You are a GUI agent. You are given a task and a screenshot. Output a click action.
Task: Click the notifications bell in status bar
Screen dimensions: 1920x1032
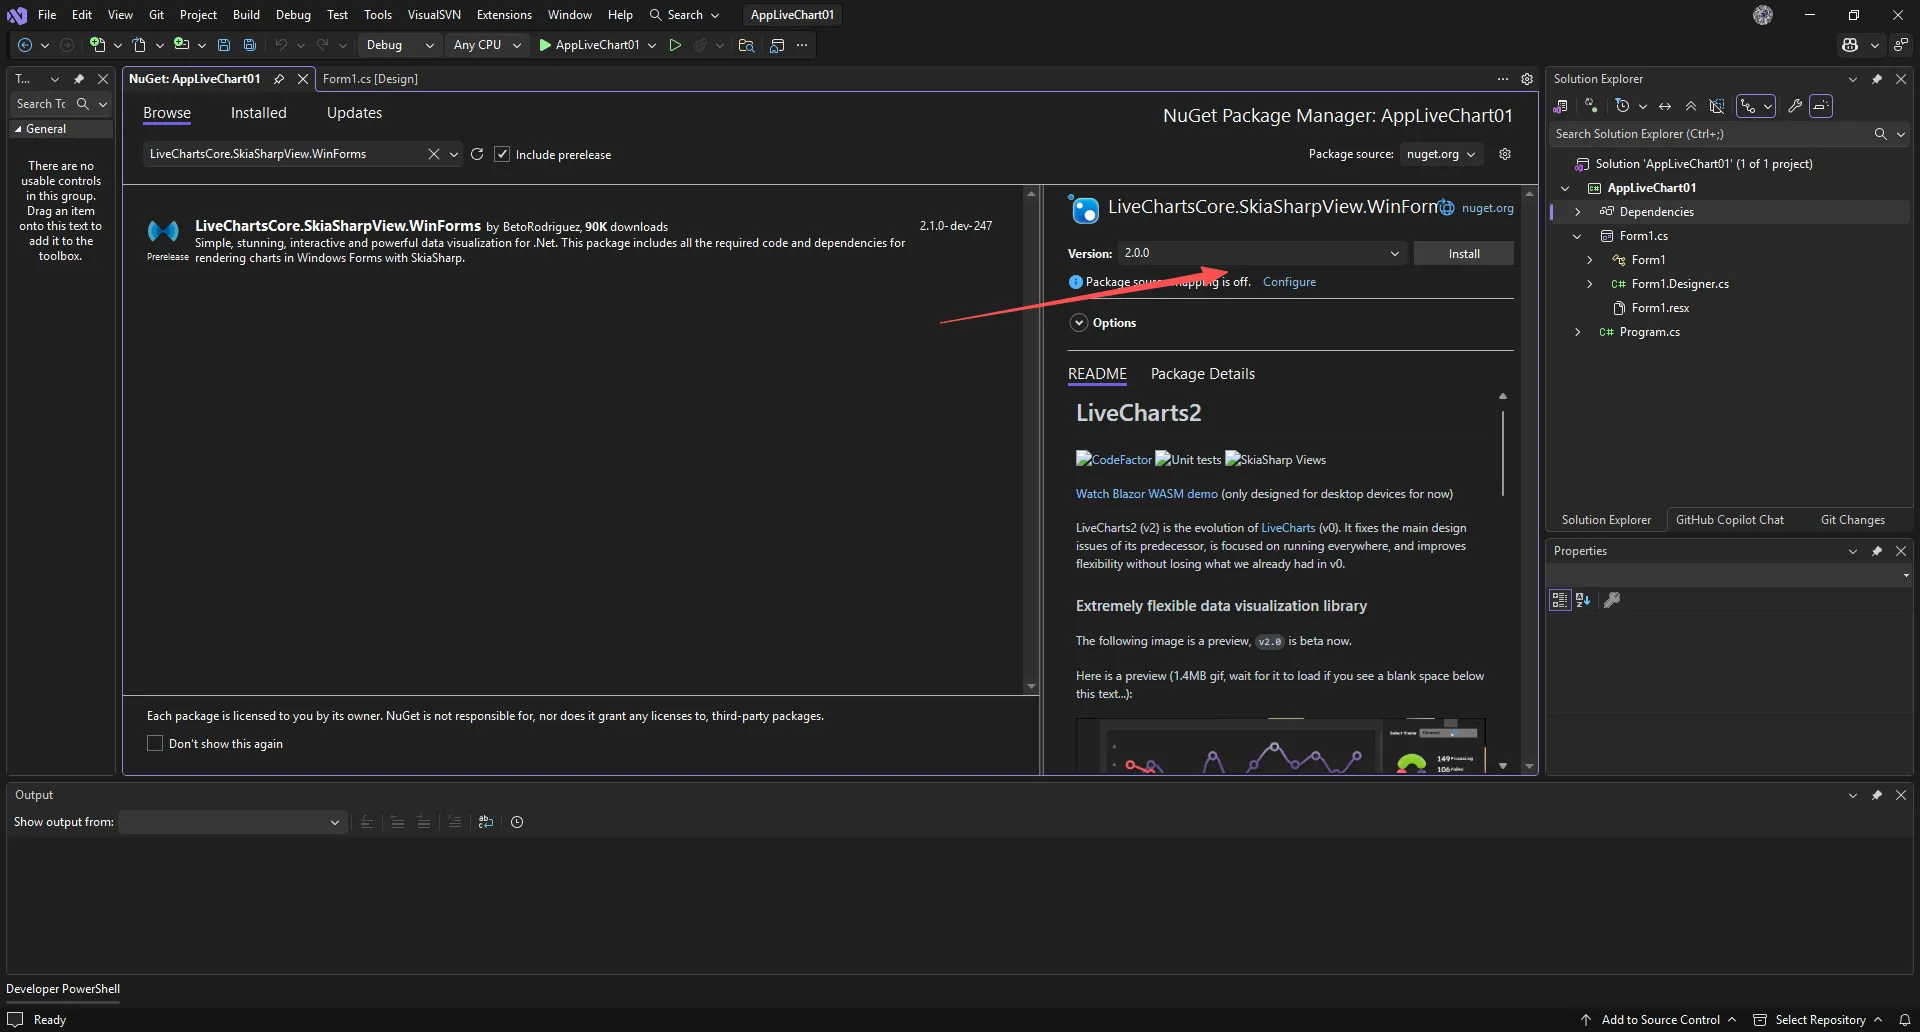(x=1905, y=1020)
